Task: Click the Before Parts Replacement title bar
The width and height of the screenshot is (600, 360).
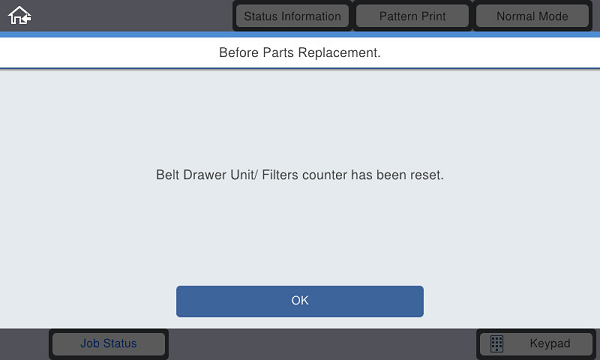Action: pos(300,52)
